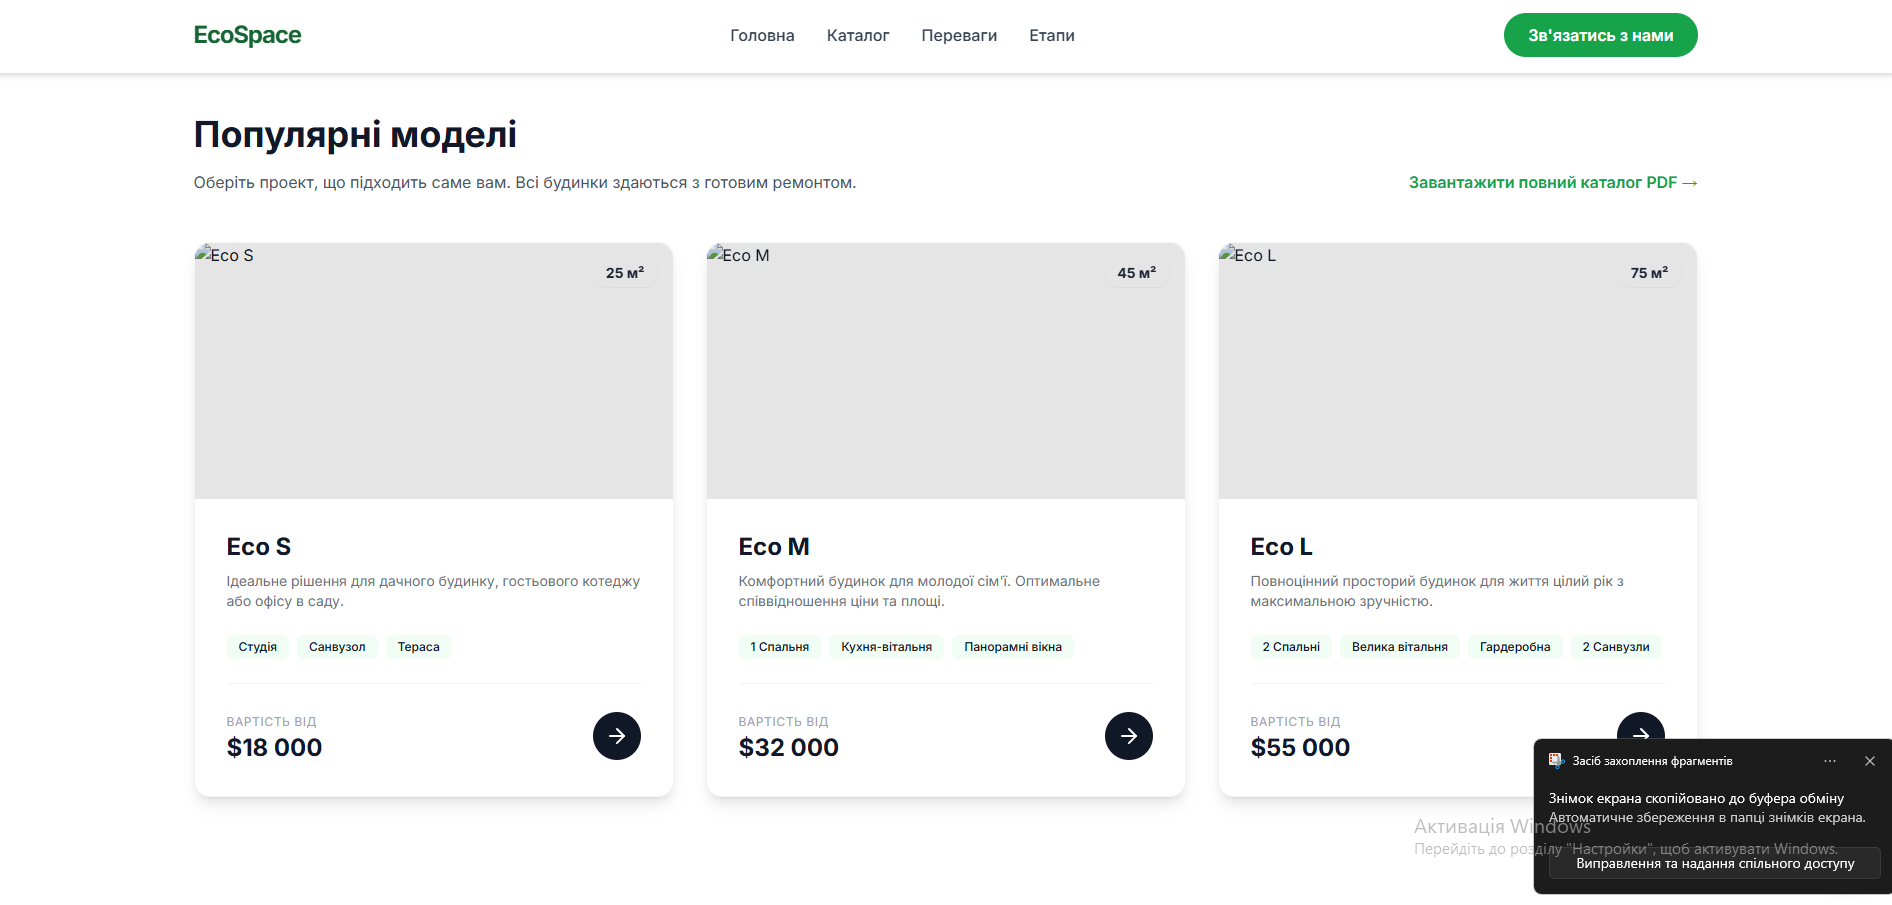This screenshot has width=1892, height=905.
Task: Click the $32 000 price
Action: click(789, 747)
